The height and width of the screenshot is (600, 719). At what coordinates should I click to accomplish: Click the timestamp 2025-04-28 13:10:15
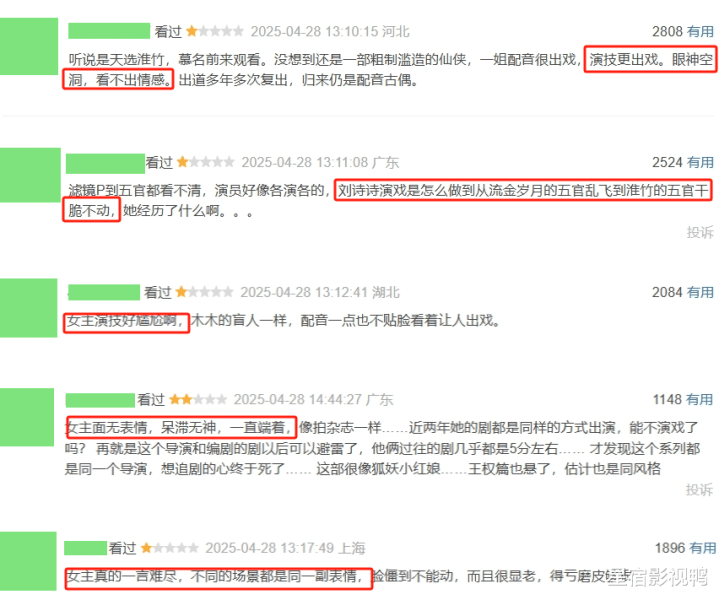314,32
